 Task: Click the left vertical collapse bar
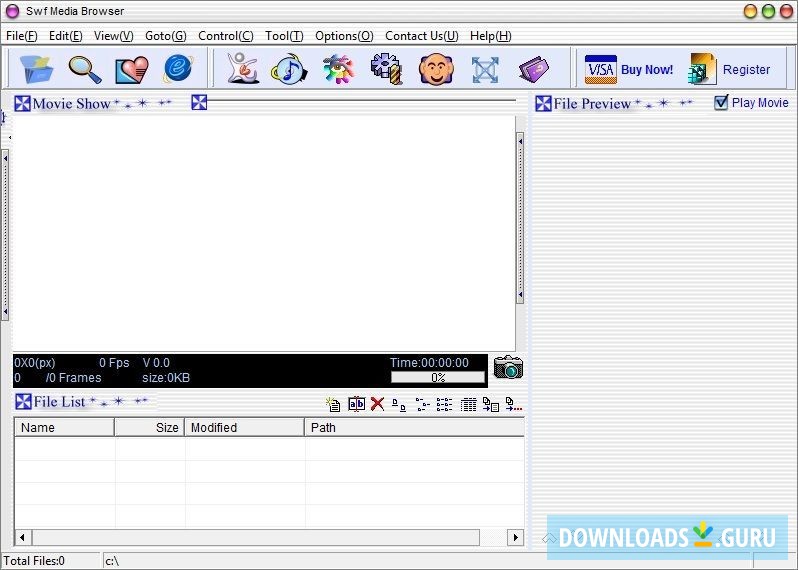click(5, 235)
